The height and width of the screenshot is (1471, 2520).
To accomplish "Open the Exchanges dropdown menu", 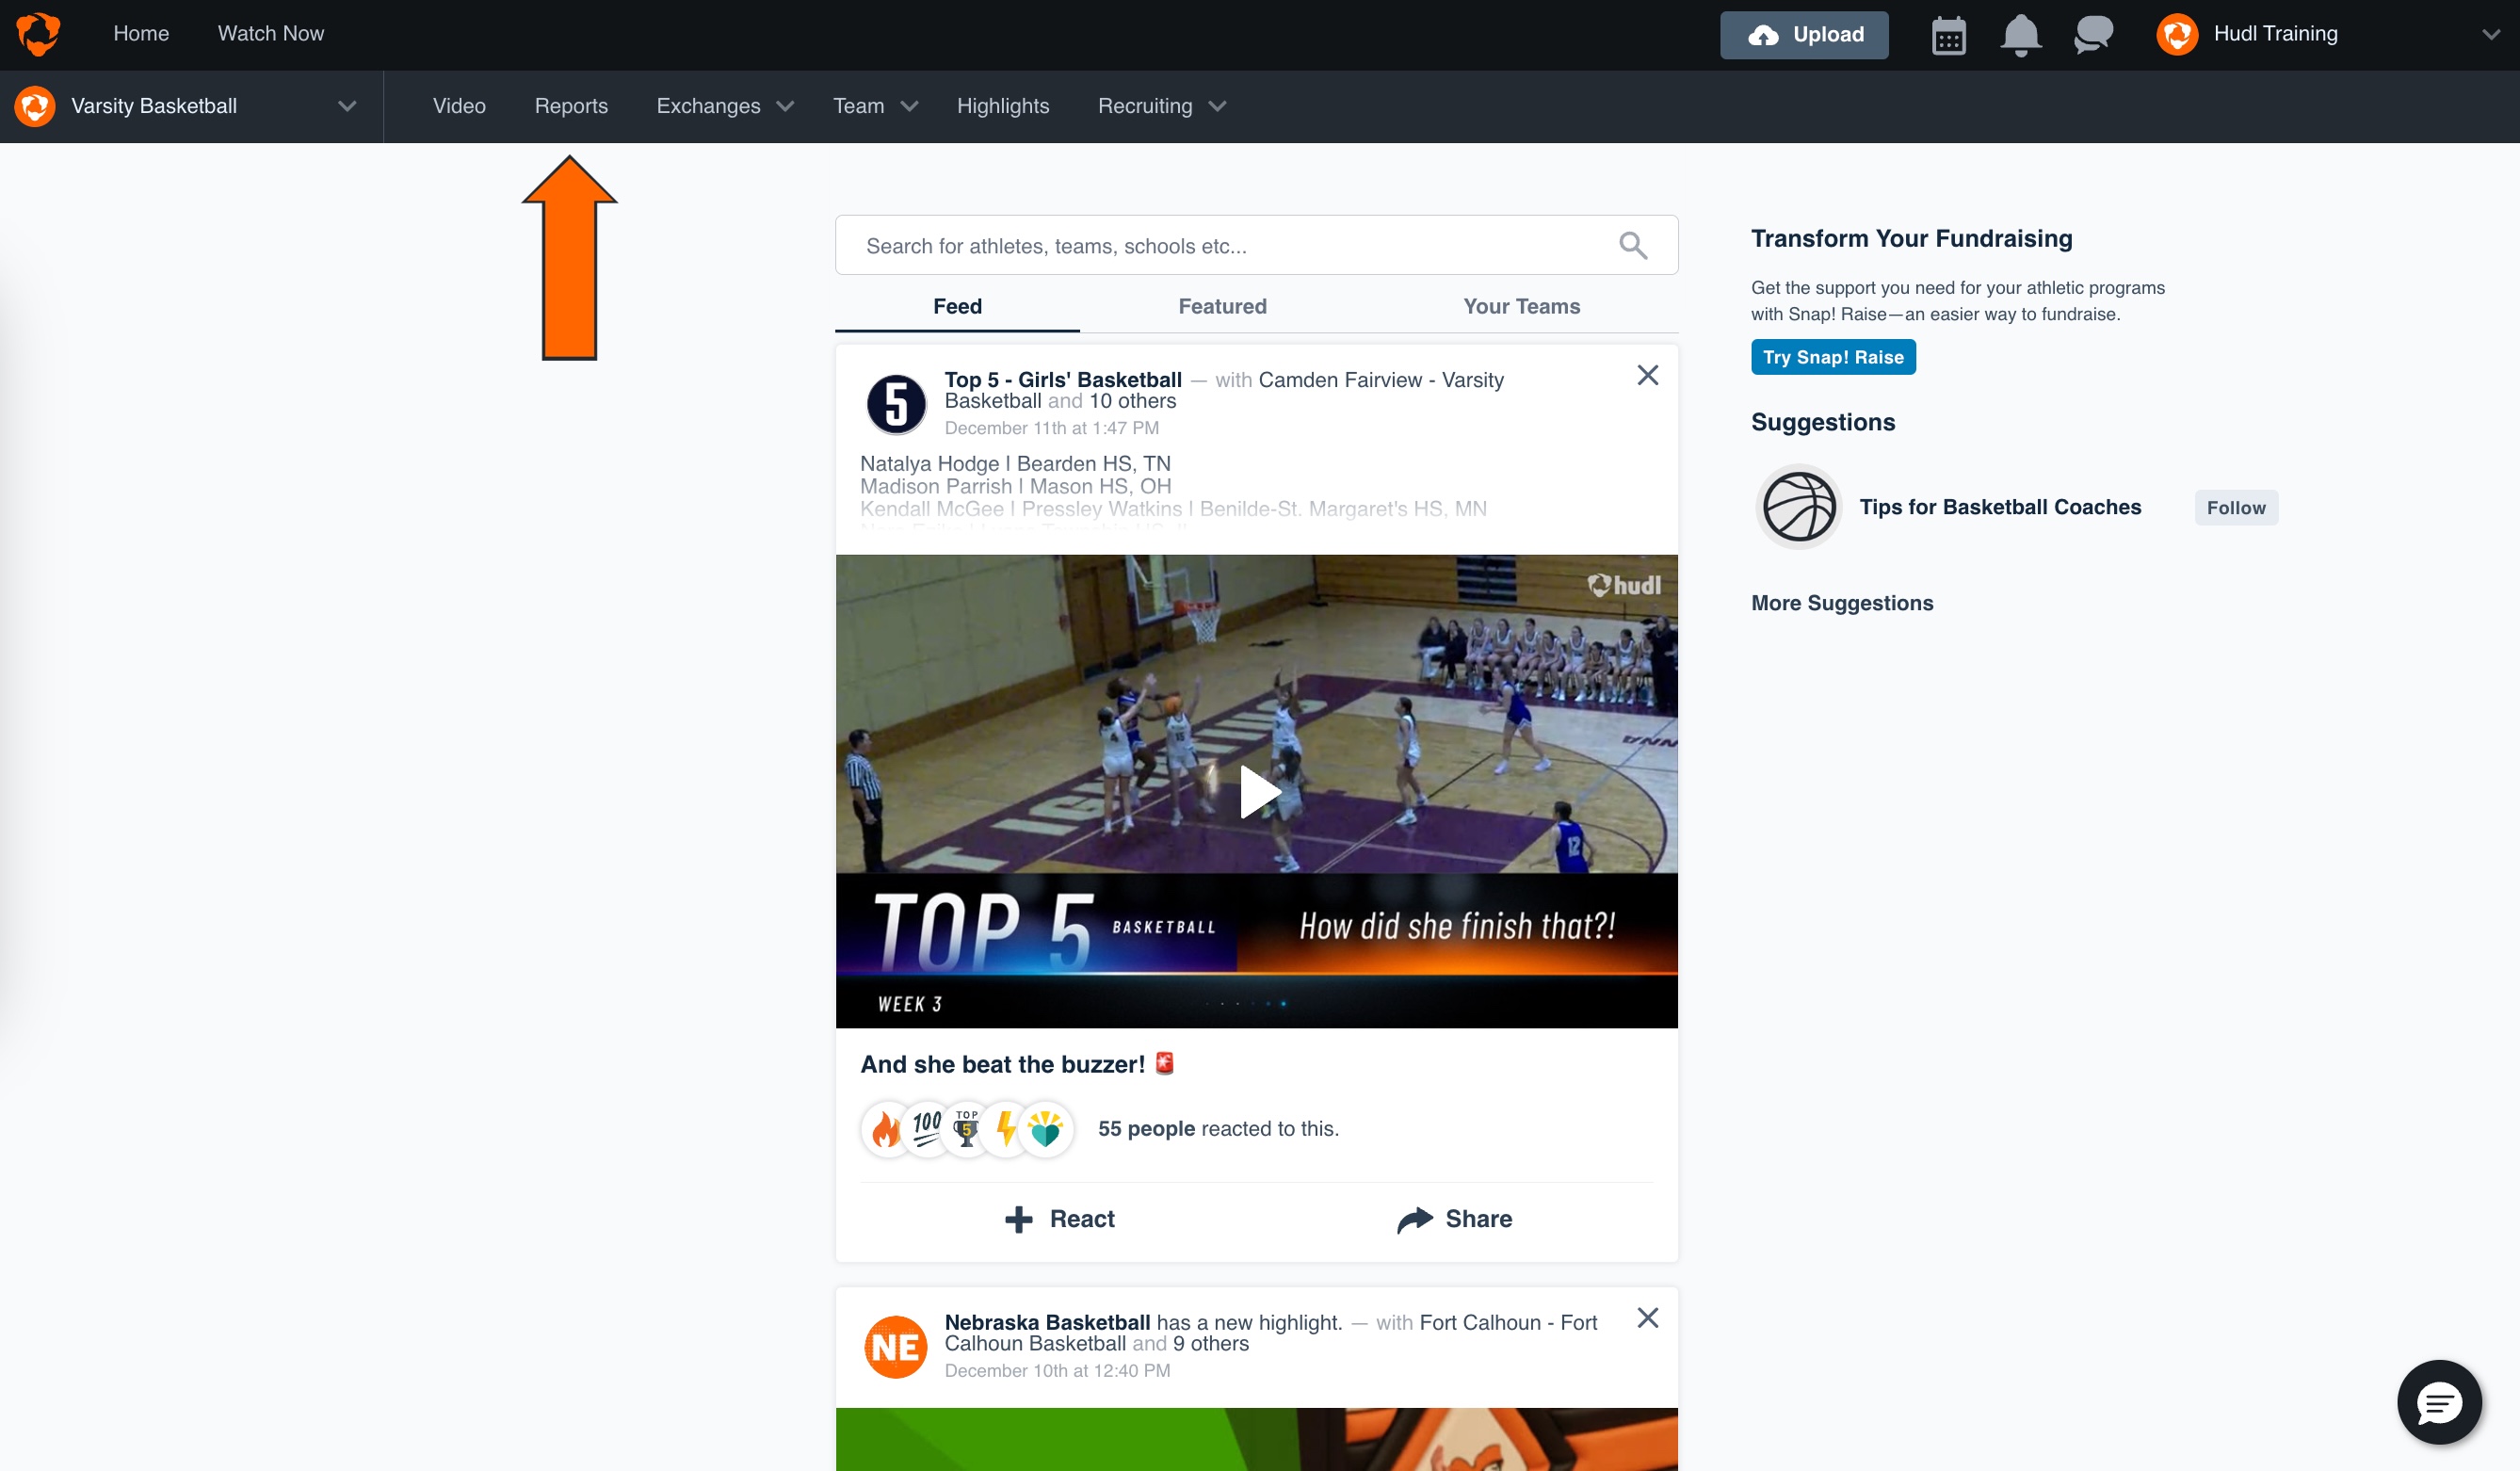I will (x=724, y=106).
